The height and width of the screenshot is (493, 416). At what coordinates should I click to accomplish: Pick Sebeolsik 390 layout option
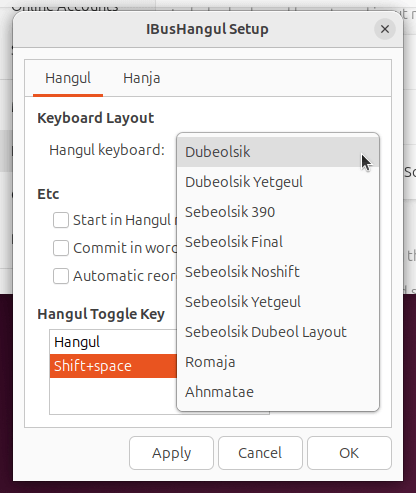coord(278,212)
